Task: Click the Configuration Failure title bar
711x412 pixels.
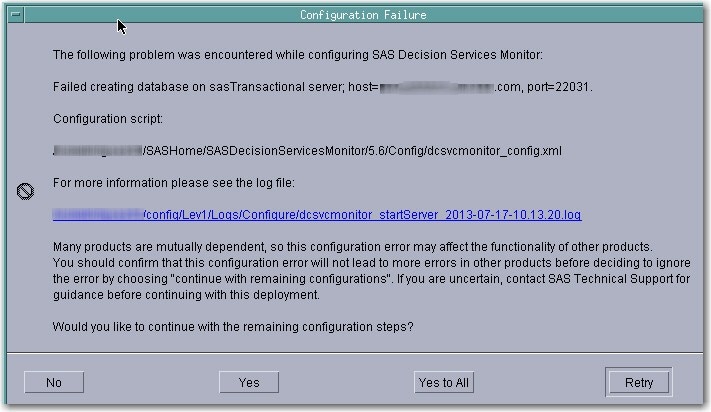Action: pos(362,15)
